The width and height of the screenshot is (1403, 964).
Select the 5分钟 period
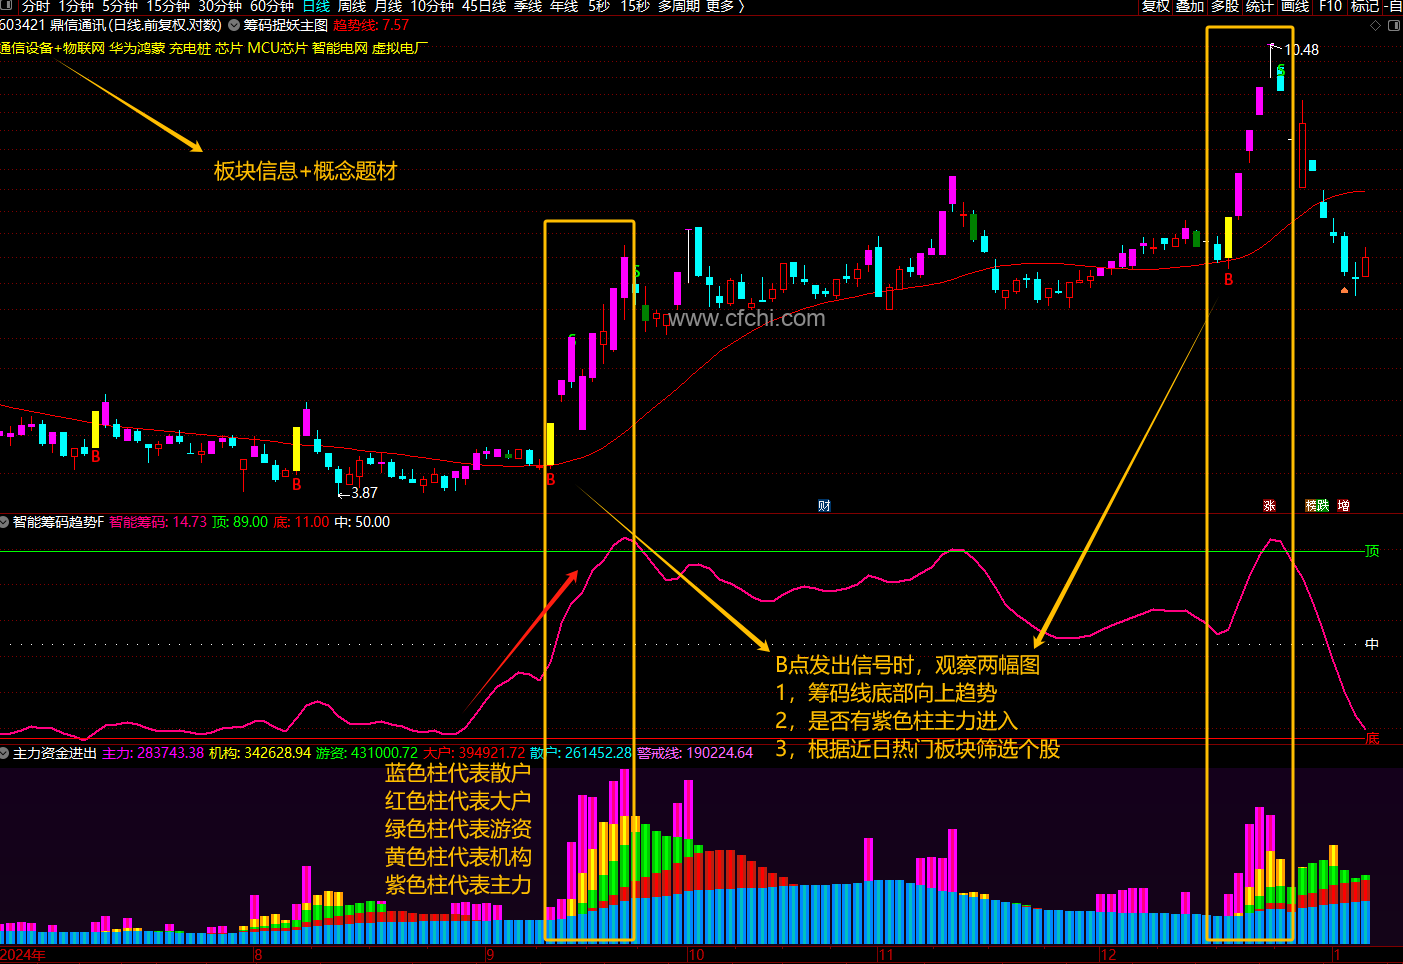120,6
